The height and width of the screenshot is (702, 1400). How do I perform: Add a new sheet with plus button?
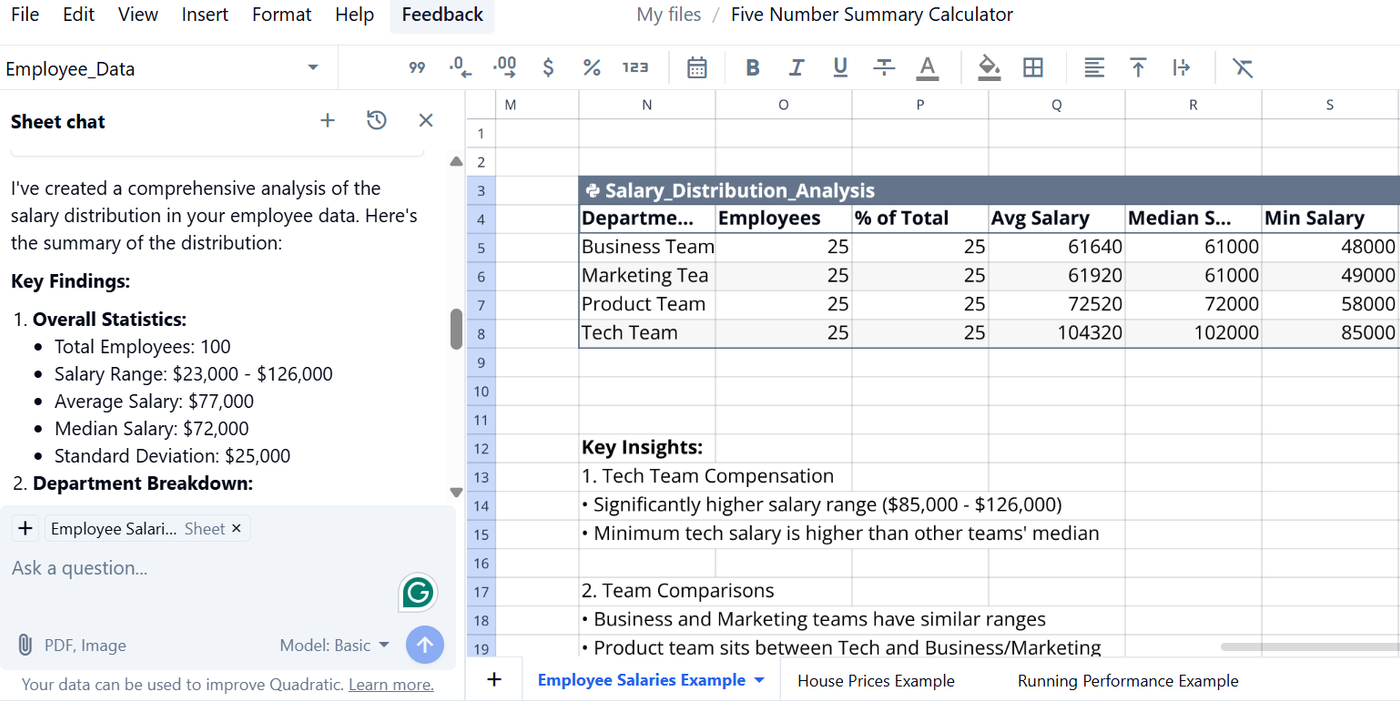493,680
